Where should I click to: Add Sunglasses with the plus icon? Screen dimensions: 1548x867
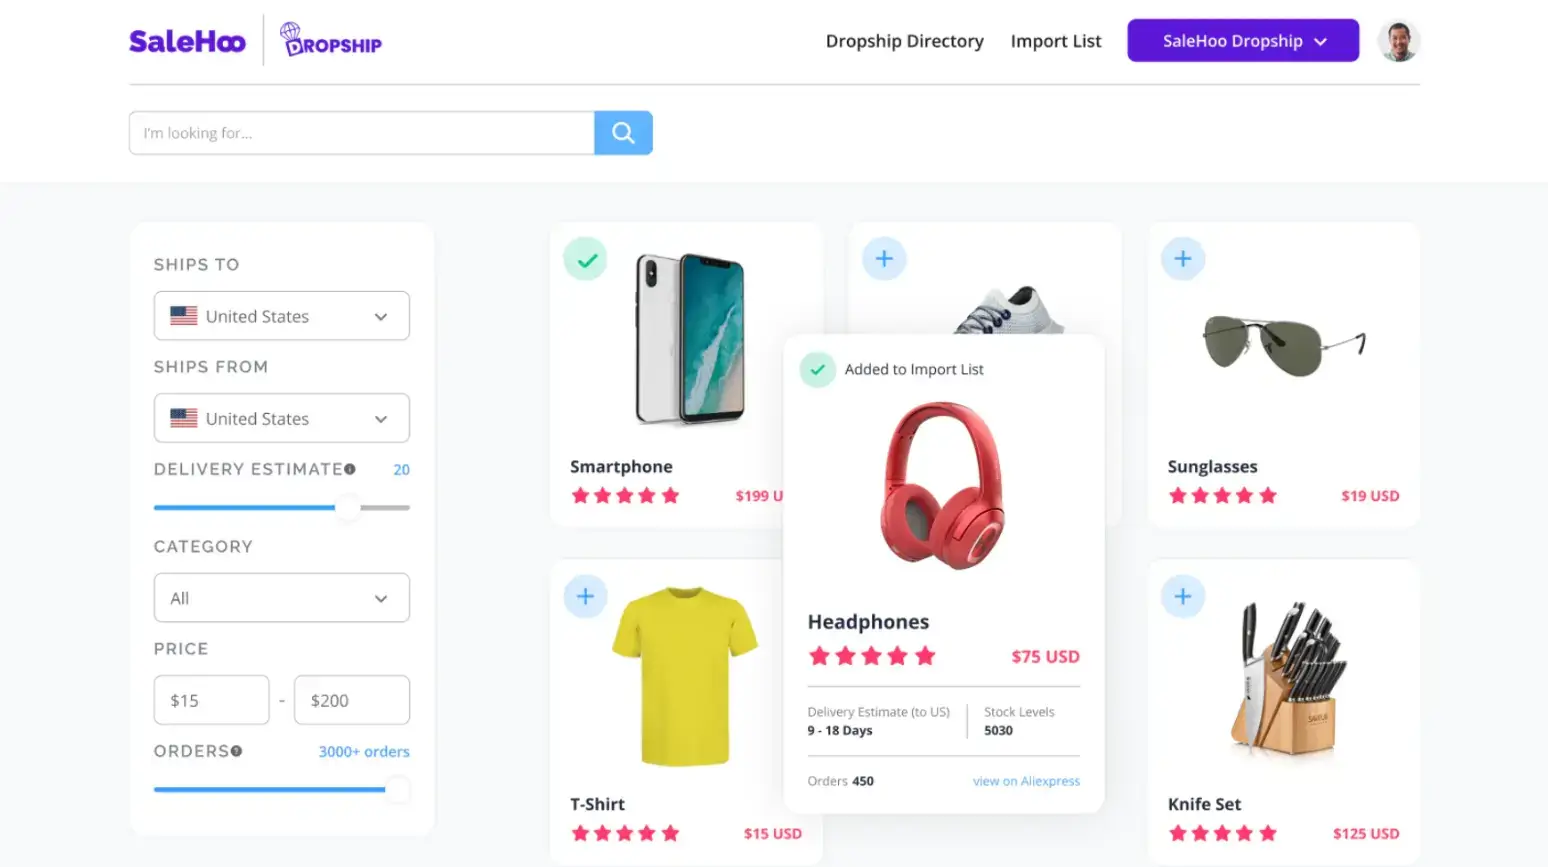click(1183, 259)
